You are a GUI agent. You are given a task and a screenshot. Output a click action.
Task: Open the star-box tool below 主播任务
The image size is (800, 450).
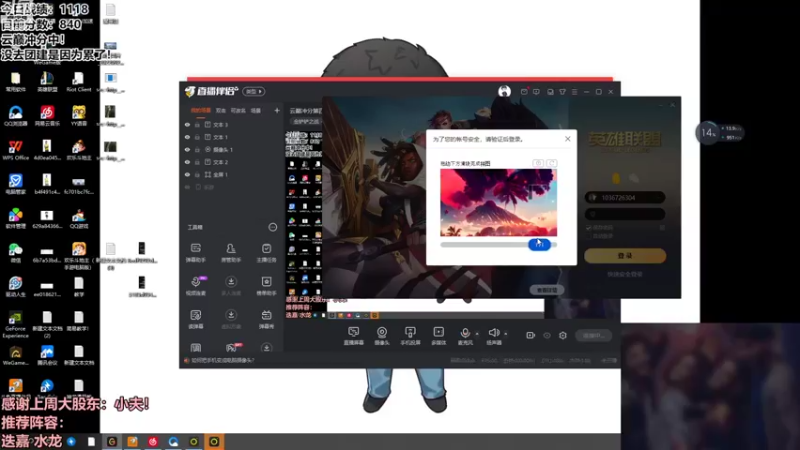click(x=266, y=286)
